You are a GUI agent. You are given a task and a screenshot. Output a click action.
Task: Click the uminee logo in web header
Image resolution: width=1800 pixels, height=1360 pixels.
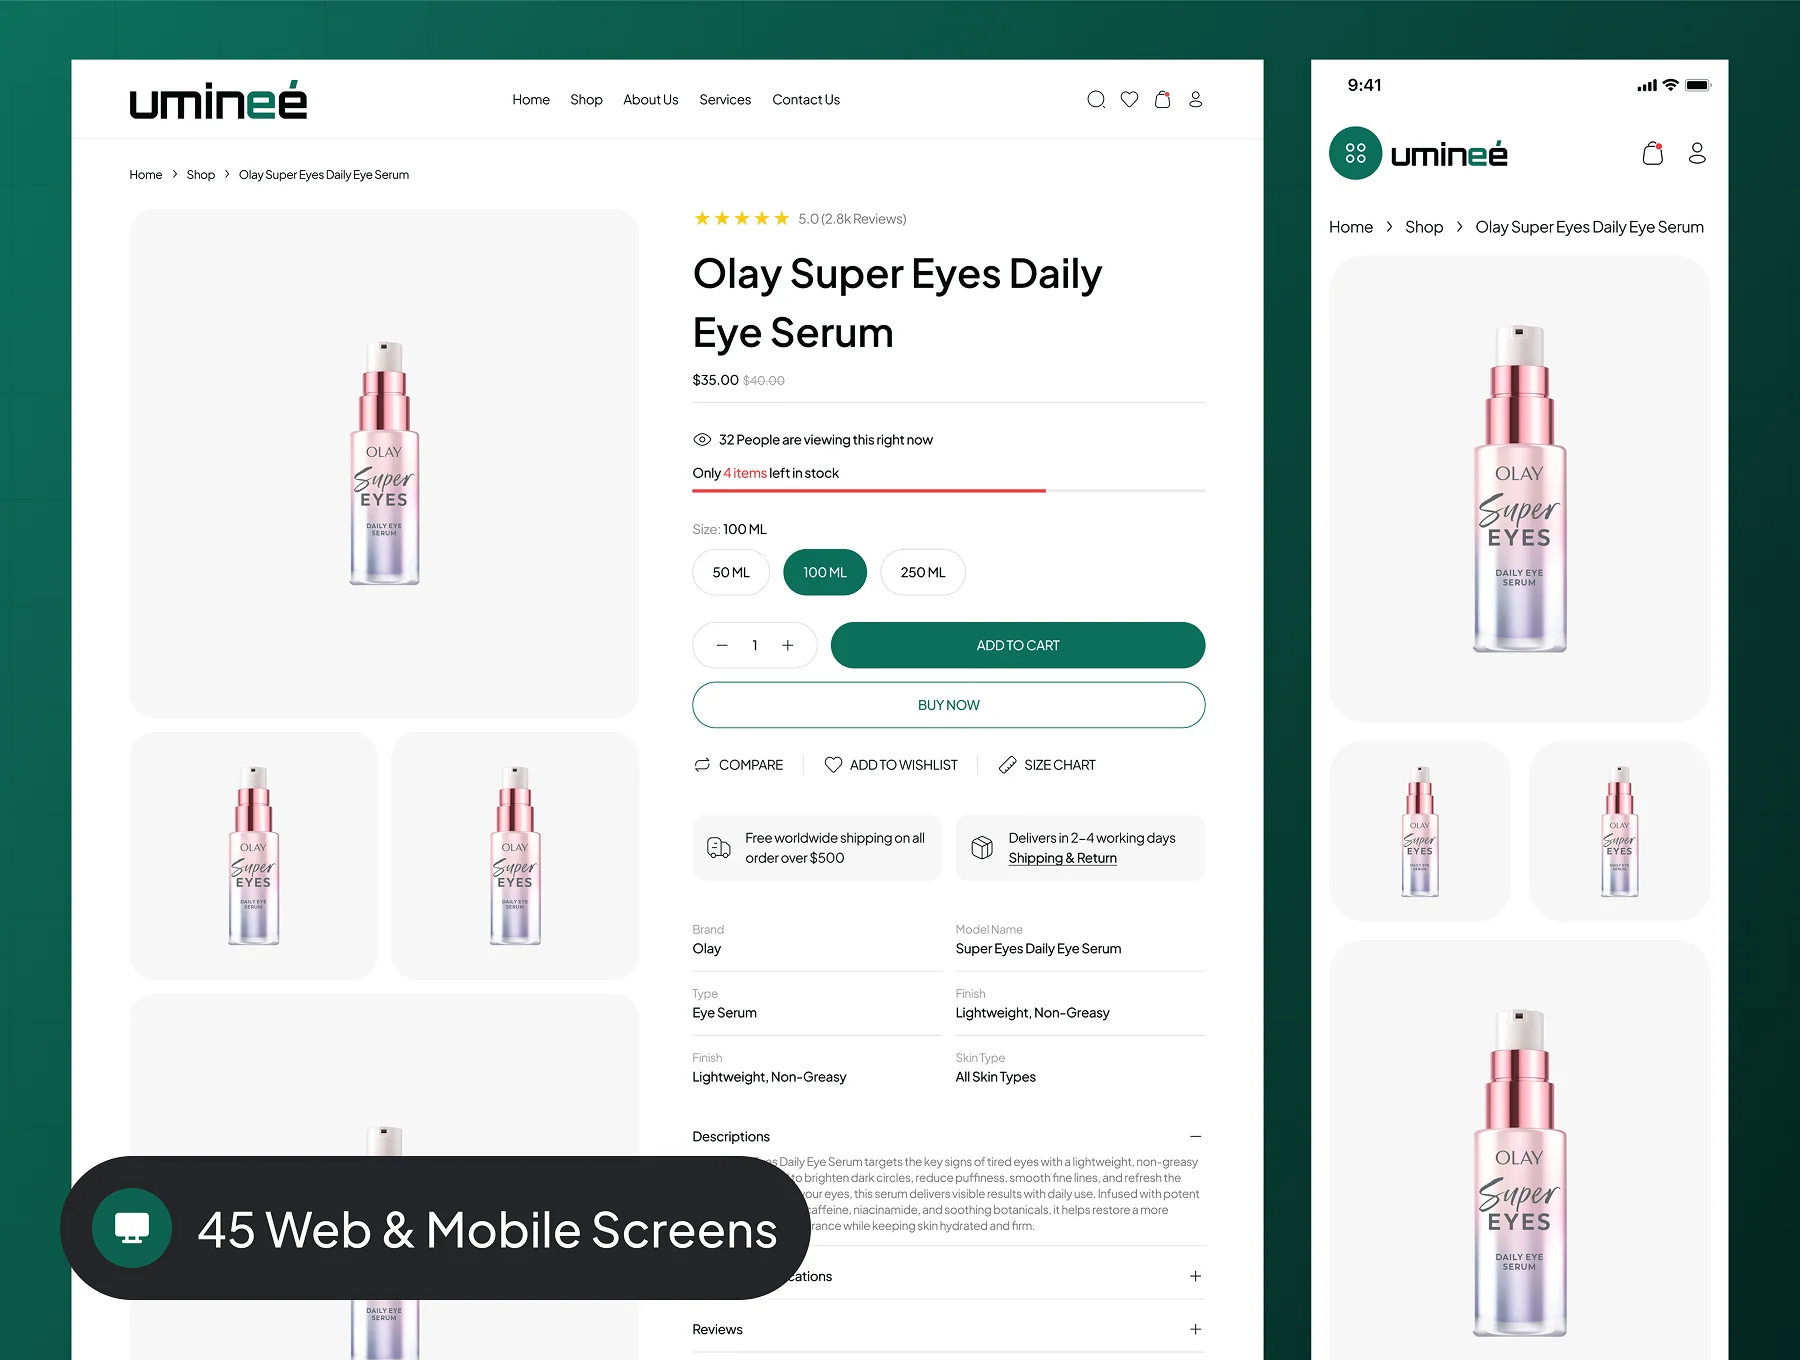(x=218, y=100)
